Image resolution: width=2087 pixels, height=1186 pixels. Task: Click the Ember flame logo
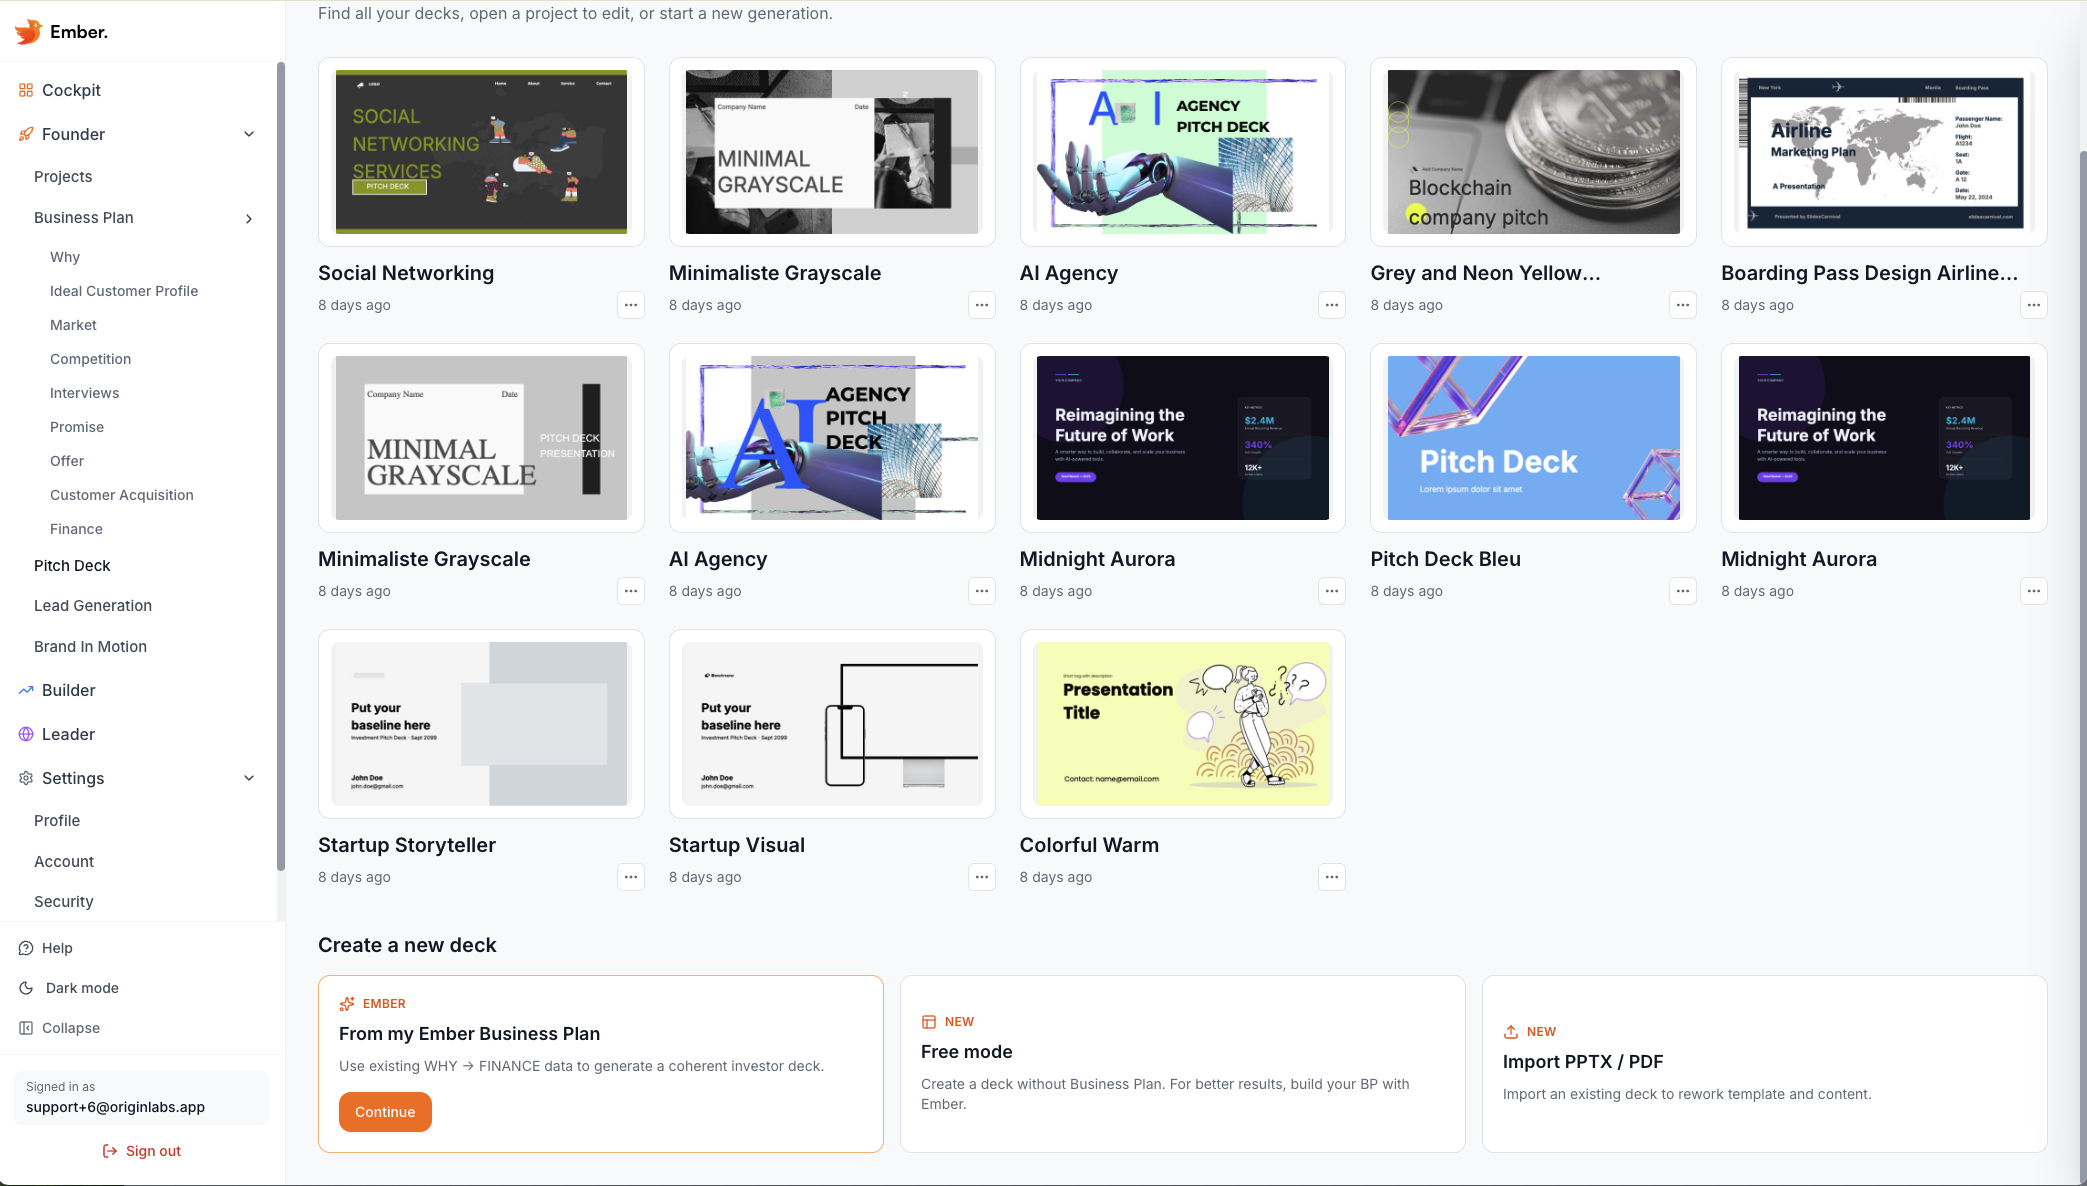pyautogui.click(x=27, y=31)
